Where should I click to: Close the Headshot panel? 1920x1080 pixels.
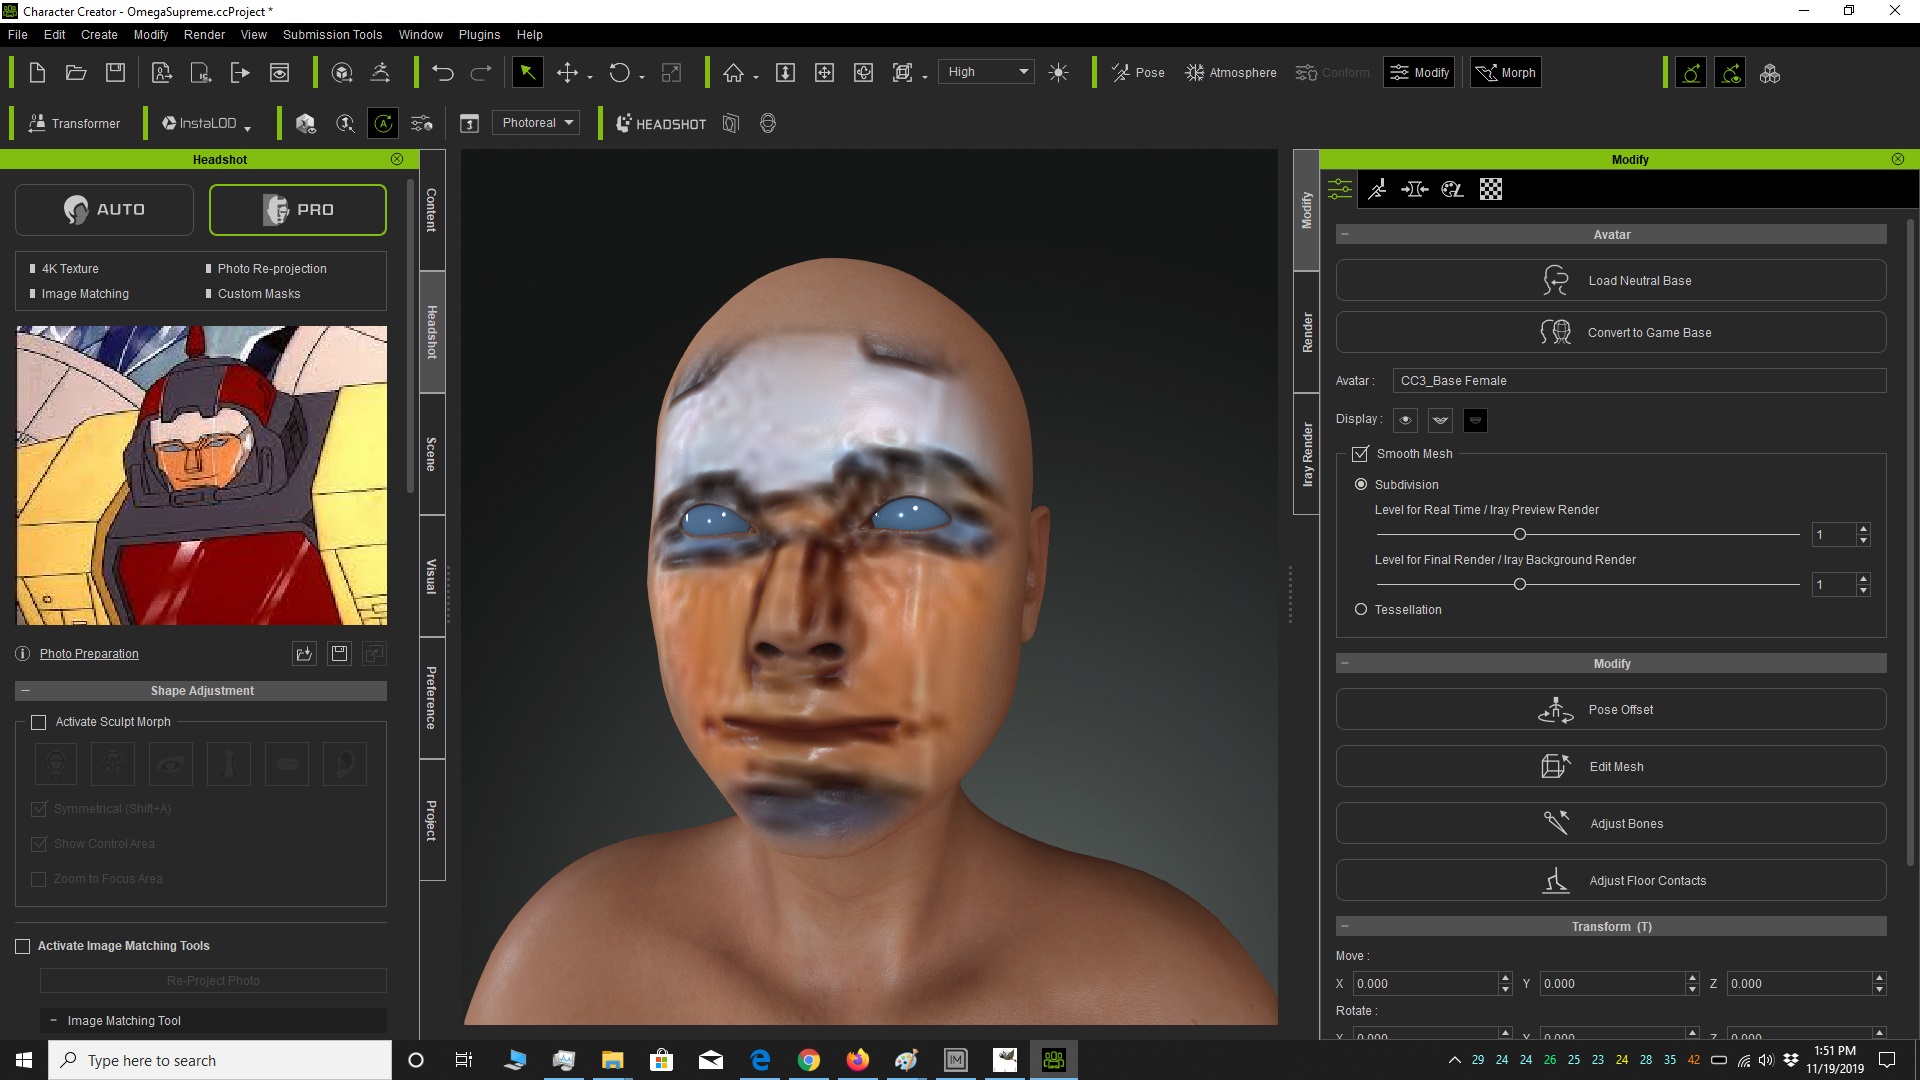pyautogui.click(x=397, y=159)
